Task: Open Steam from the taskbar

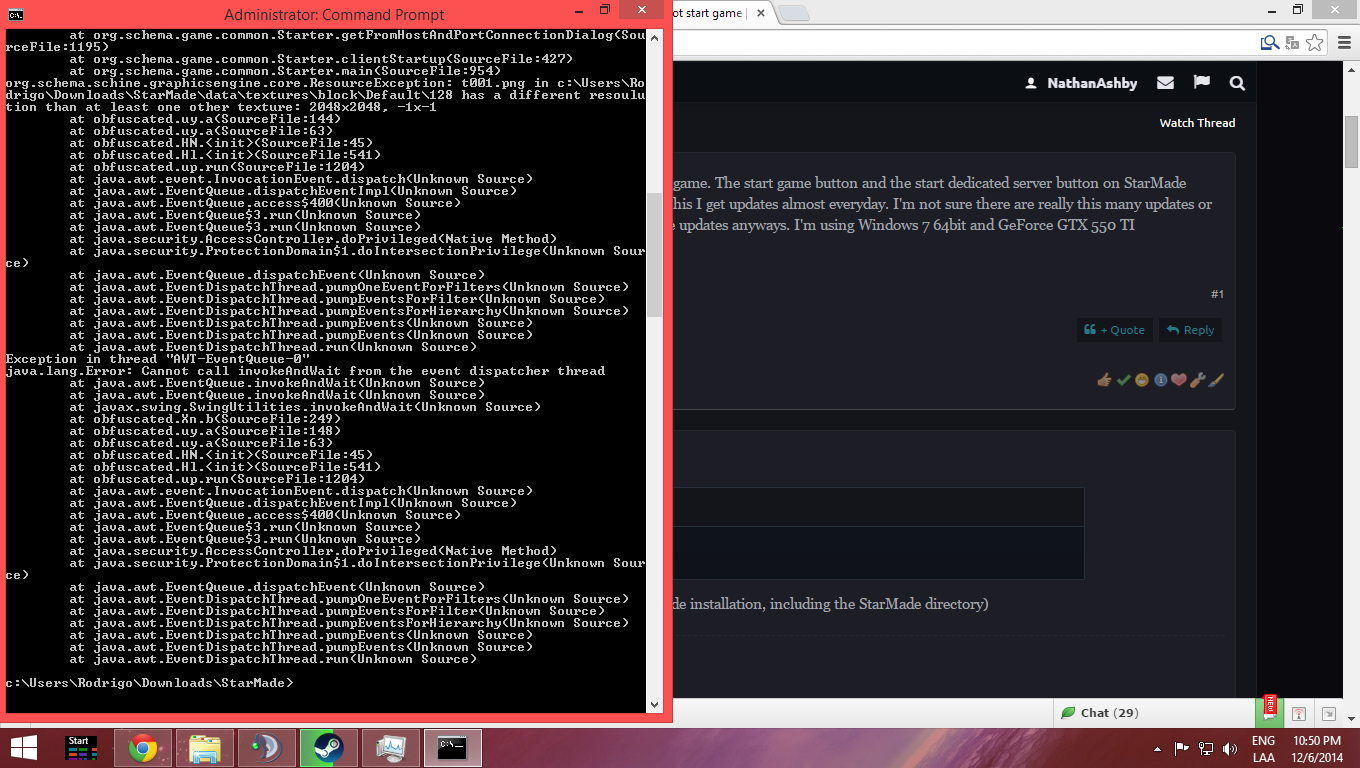Action: [x=322, y=748]
